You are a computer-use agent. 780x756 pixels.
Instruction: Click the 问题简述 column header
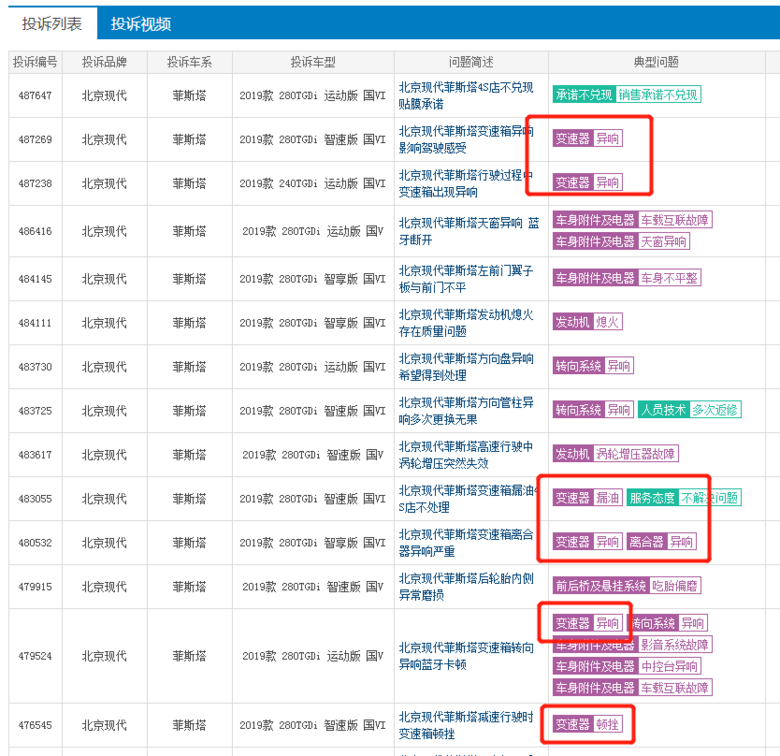[471, 62]
